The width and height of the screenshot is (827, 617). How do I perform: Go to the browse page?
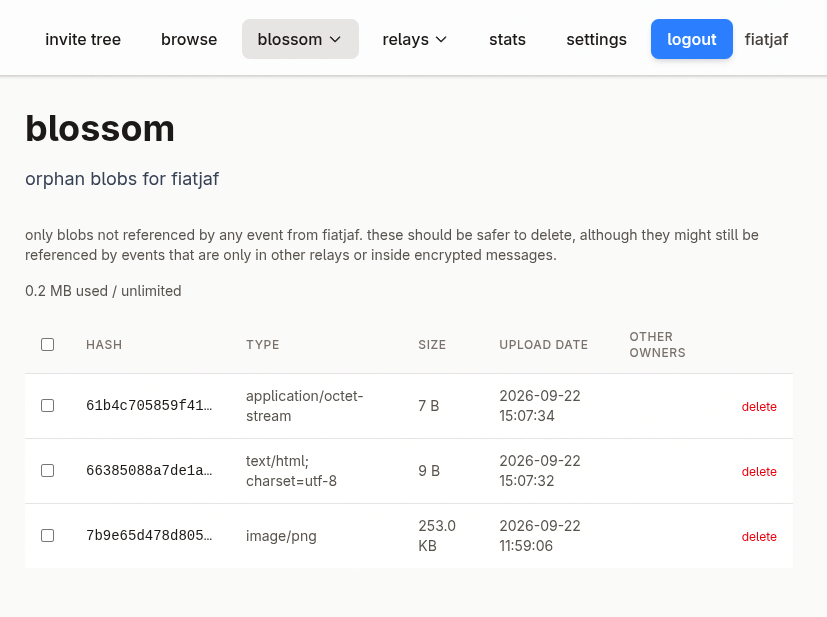(x=189, y=40)
